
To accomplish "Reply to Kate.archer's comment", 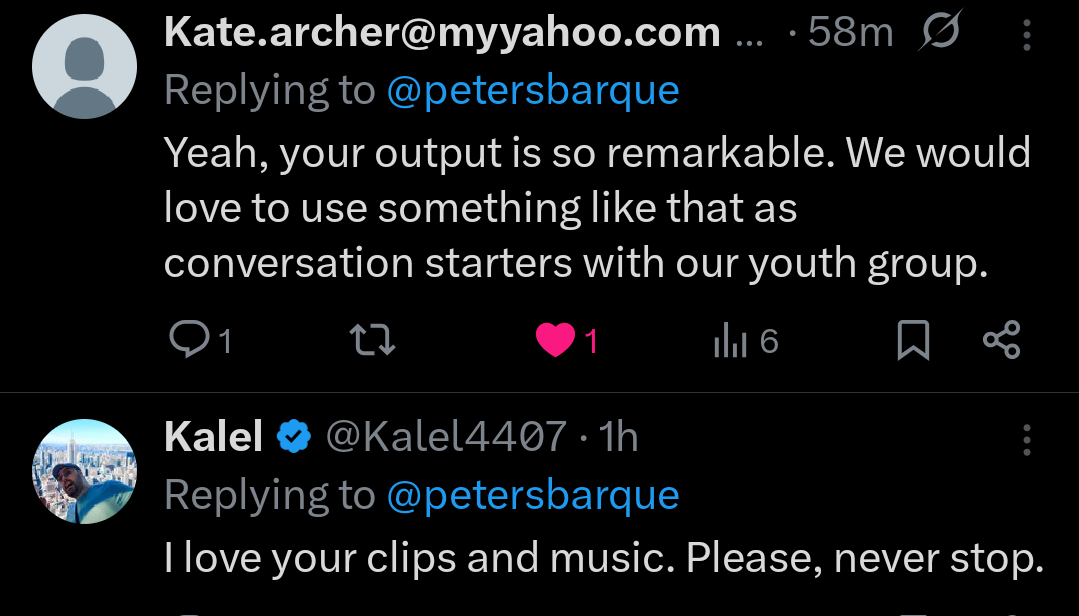I will pos(188,341).
